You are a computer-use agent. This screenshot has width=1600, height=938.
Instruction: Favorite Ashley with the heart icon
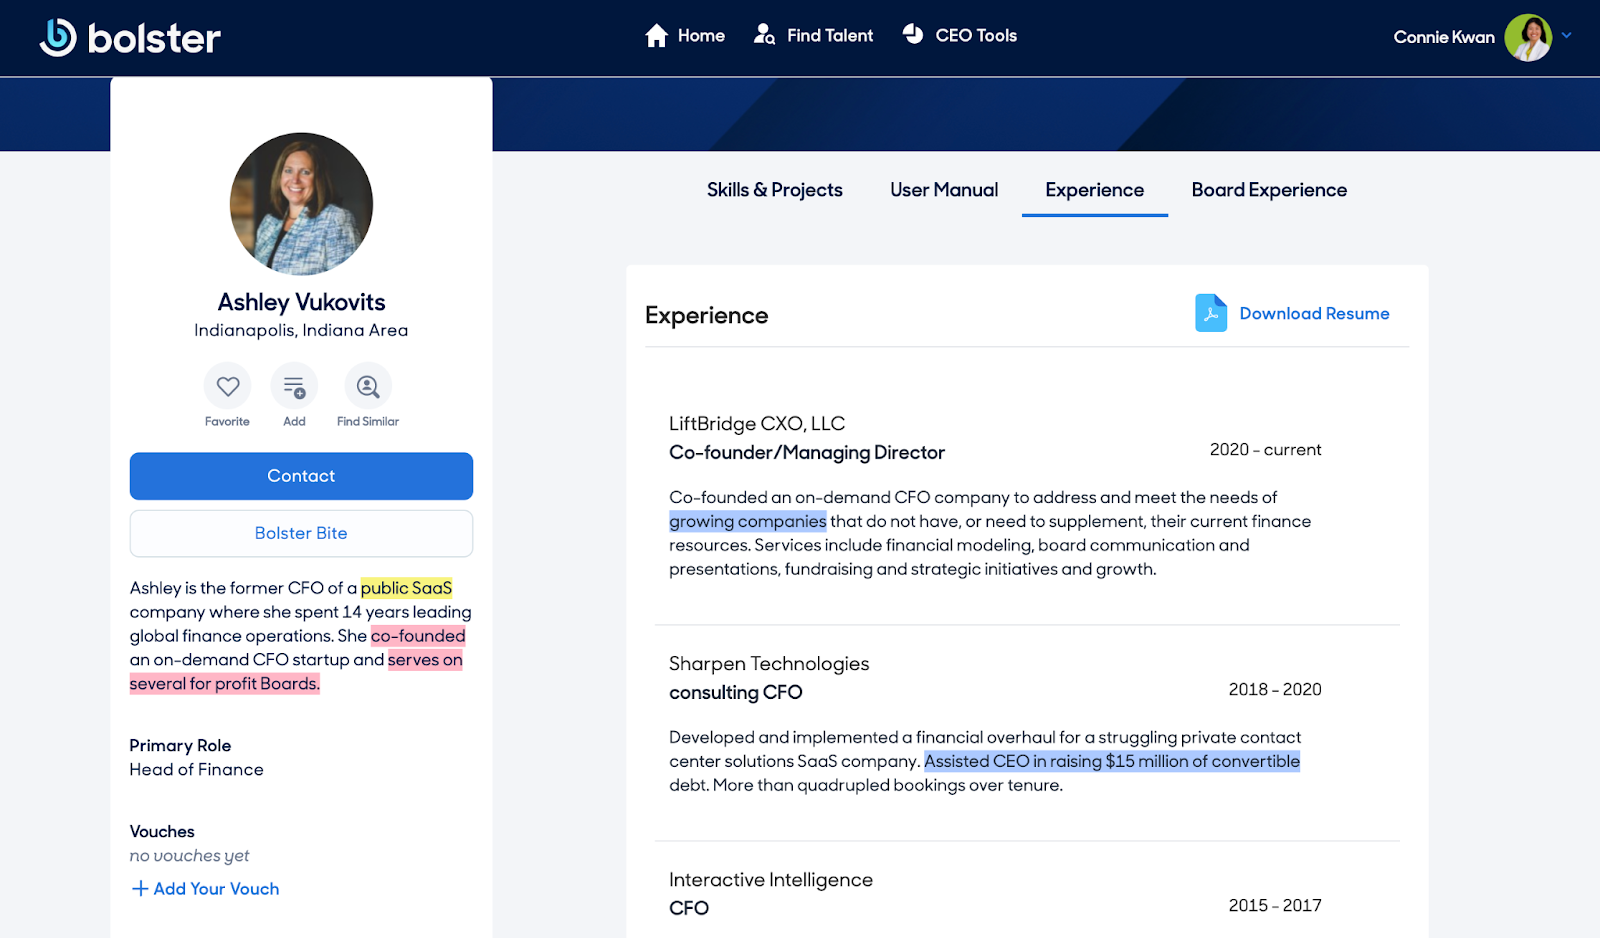[x=228, y=386]
